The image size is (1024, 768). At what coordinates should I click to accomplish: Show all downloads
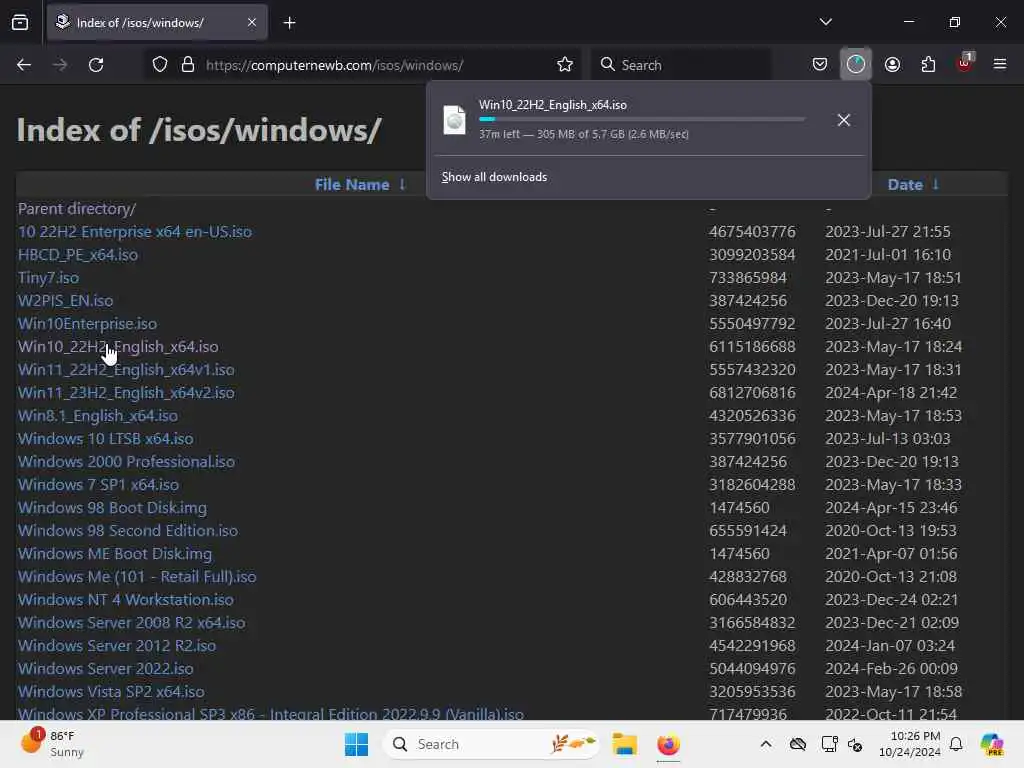[494, 177]
